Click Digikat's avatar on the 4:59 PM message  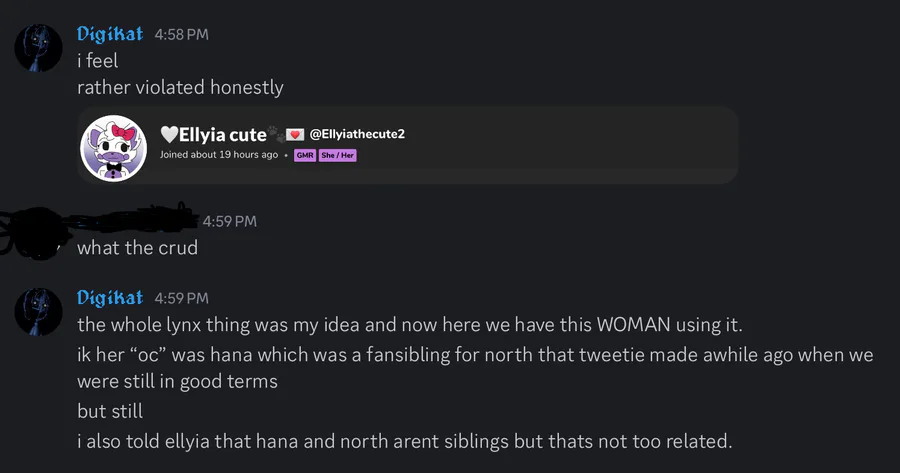39,310
